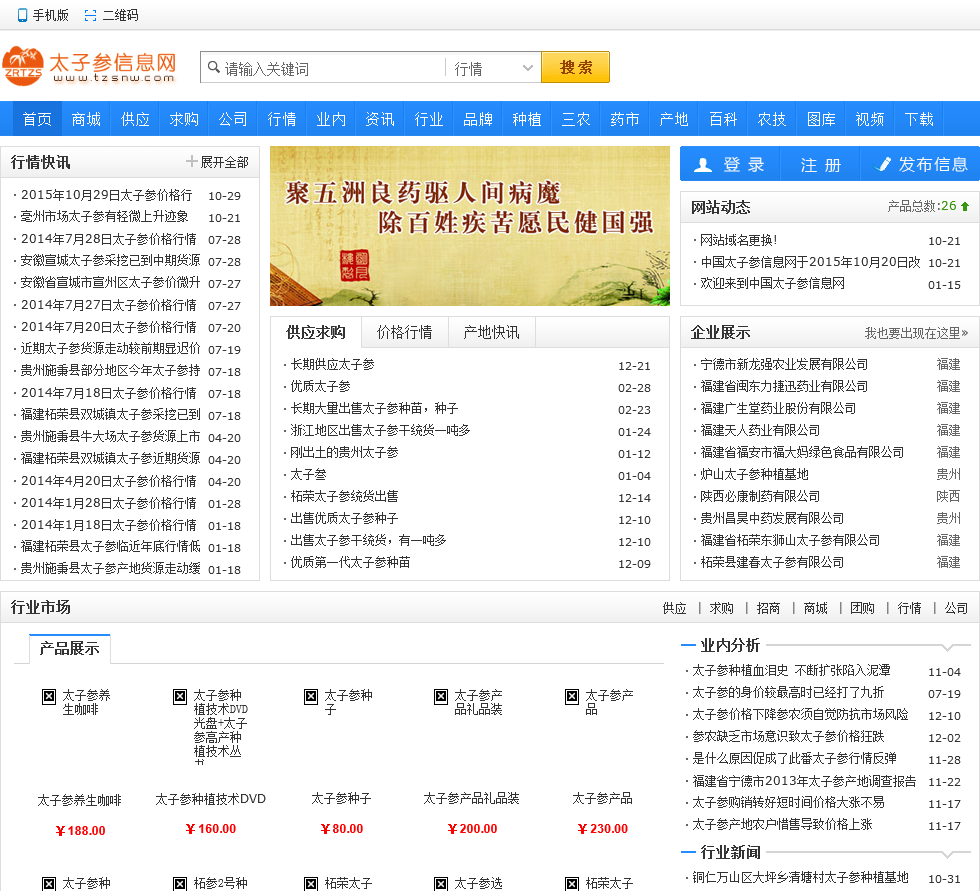Switch to the 价格行情 tab

coord(404,332)
